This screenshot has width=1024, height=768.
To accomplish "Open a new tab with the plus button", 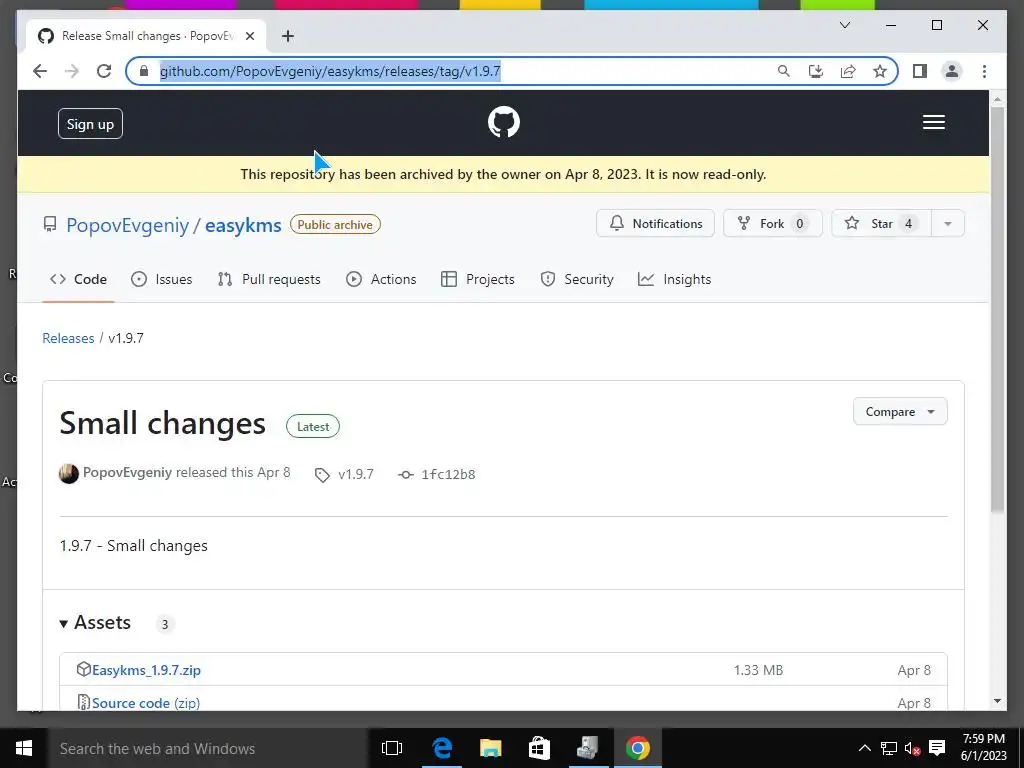I will pos(288,36).
